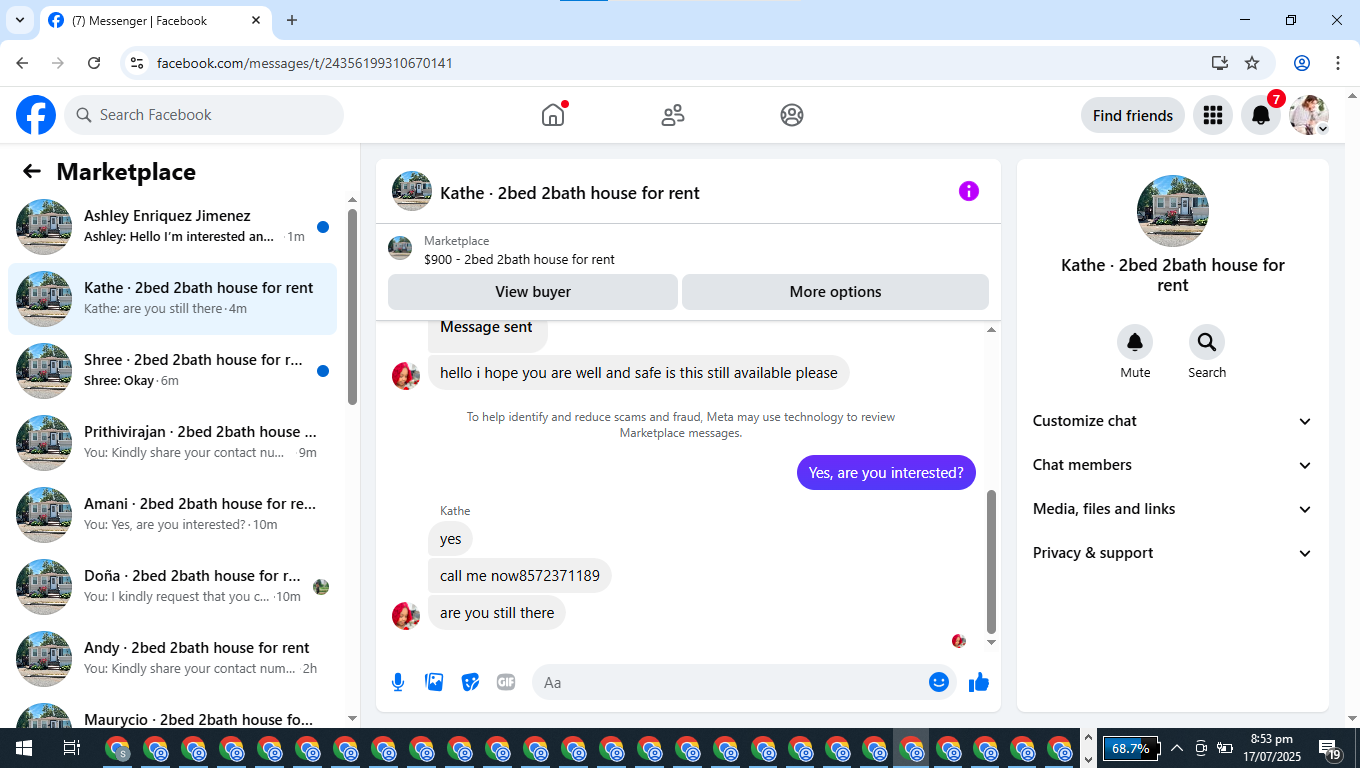Attach a photo using the image icon
The width and height of the screenshot is (1360, 768).
[x=434, y=682]
